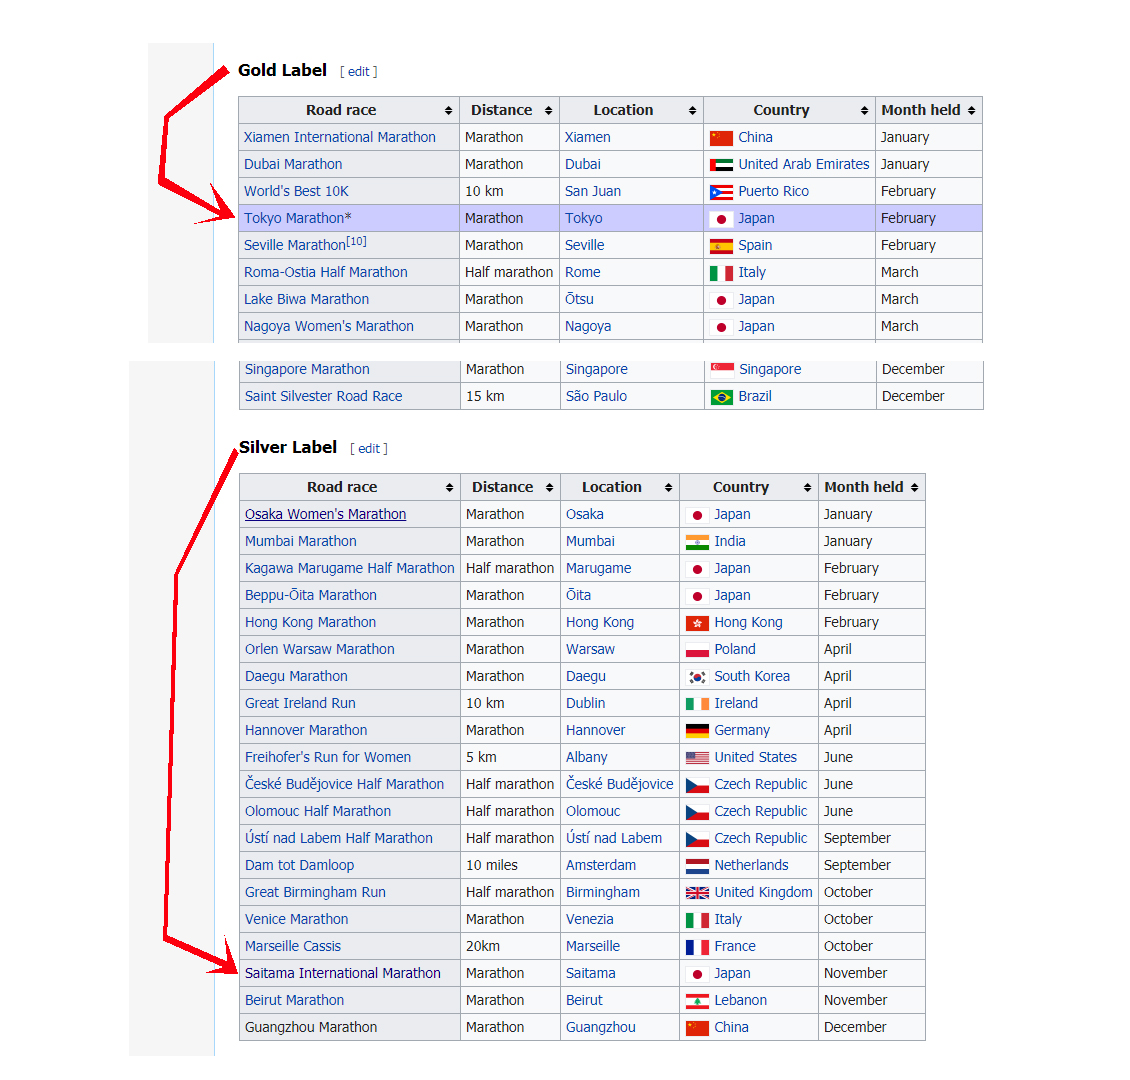Click the United Arab Emirates flag icon

pos(721,165)
